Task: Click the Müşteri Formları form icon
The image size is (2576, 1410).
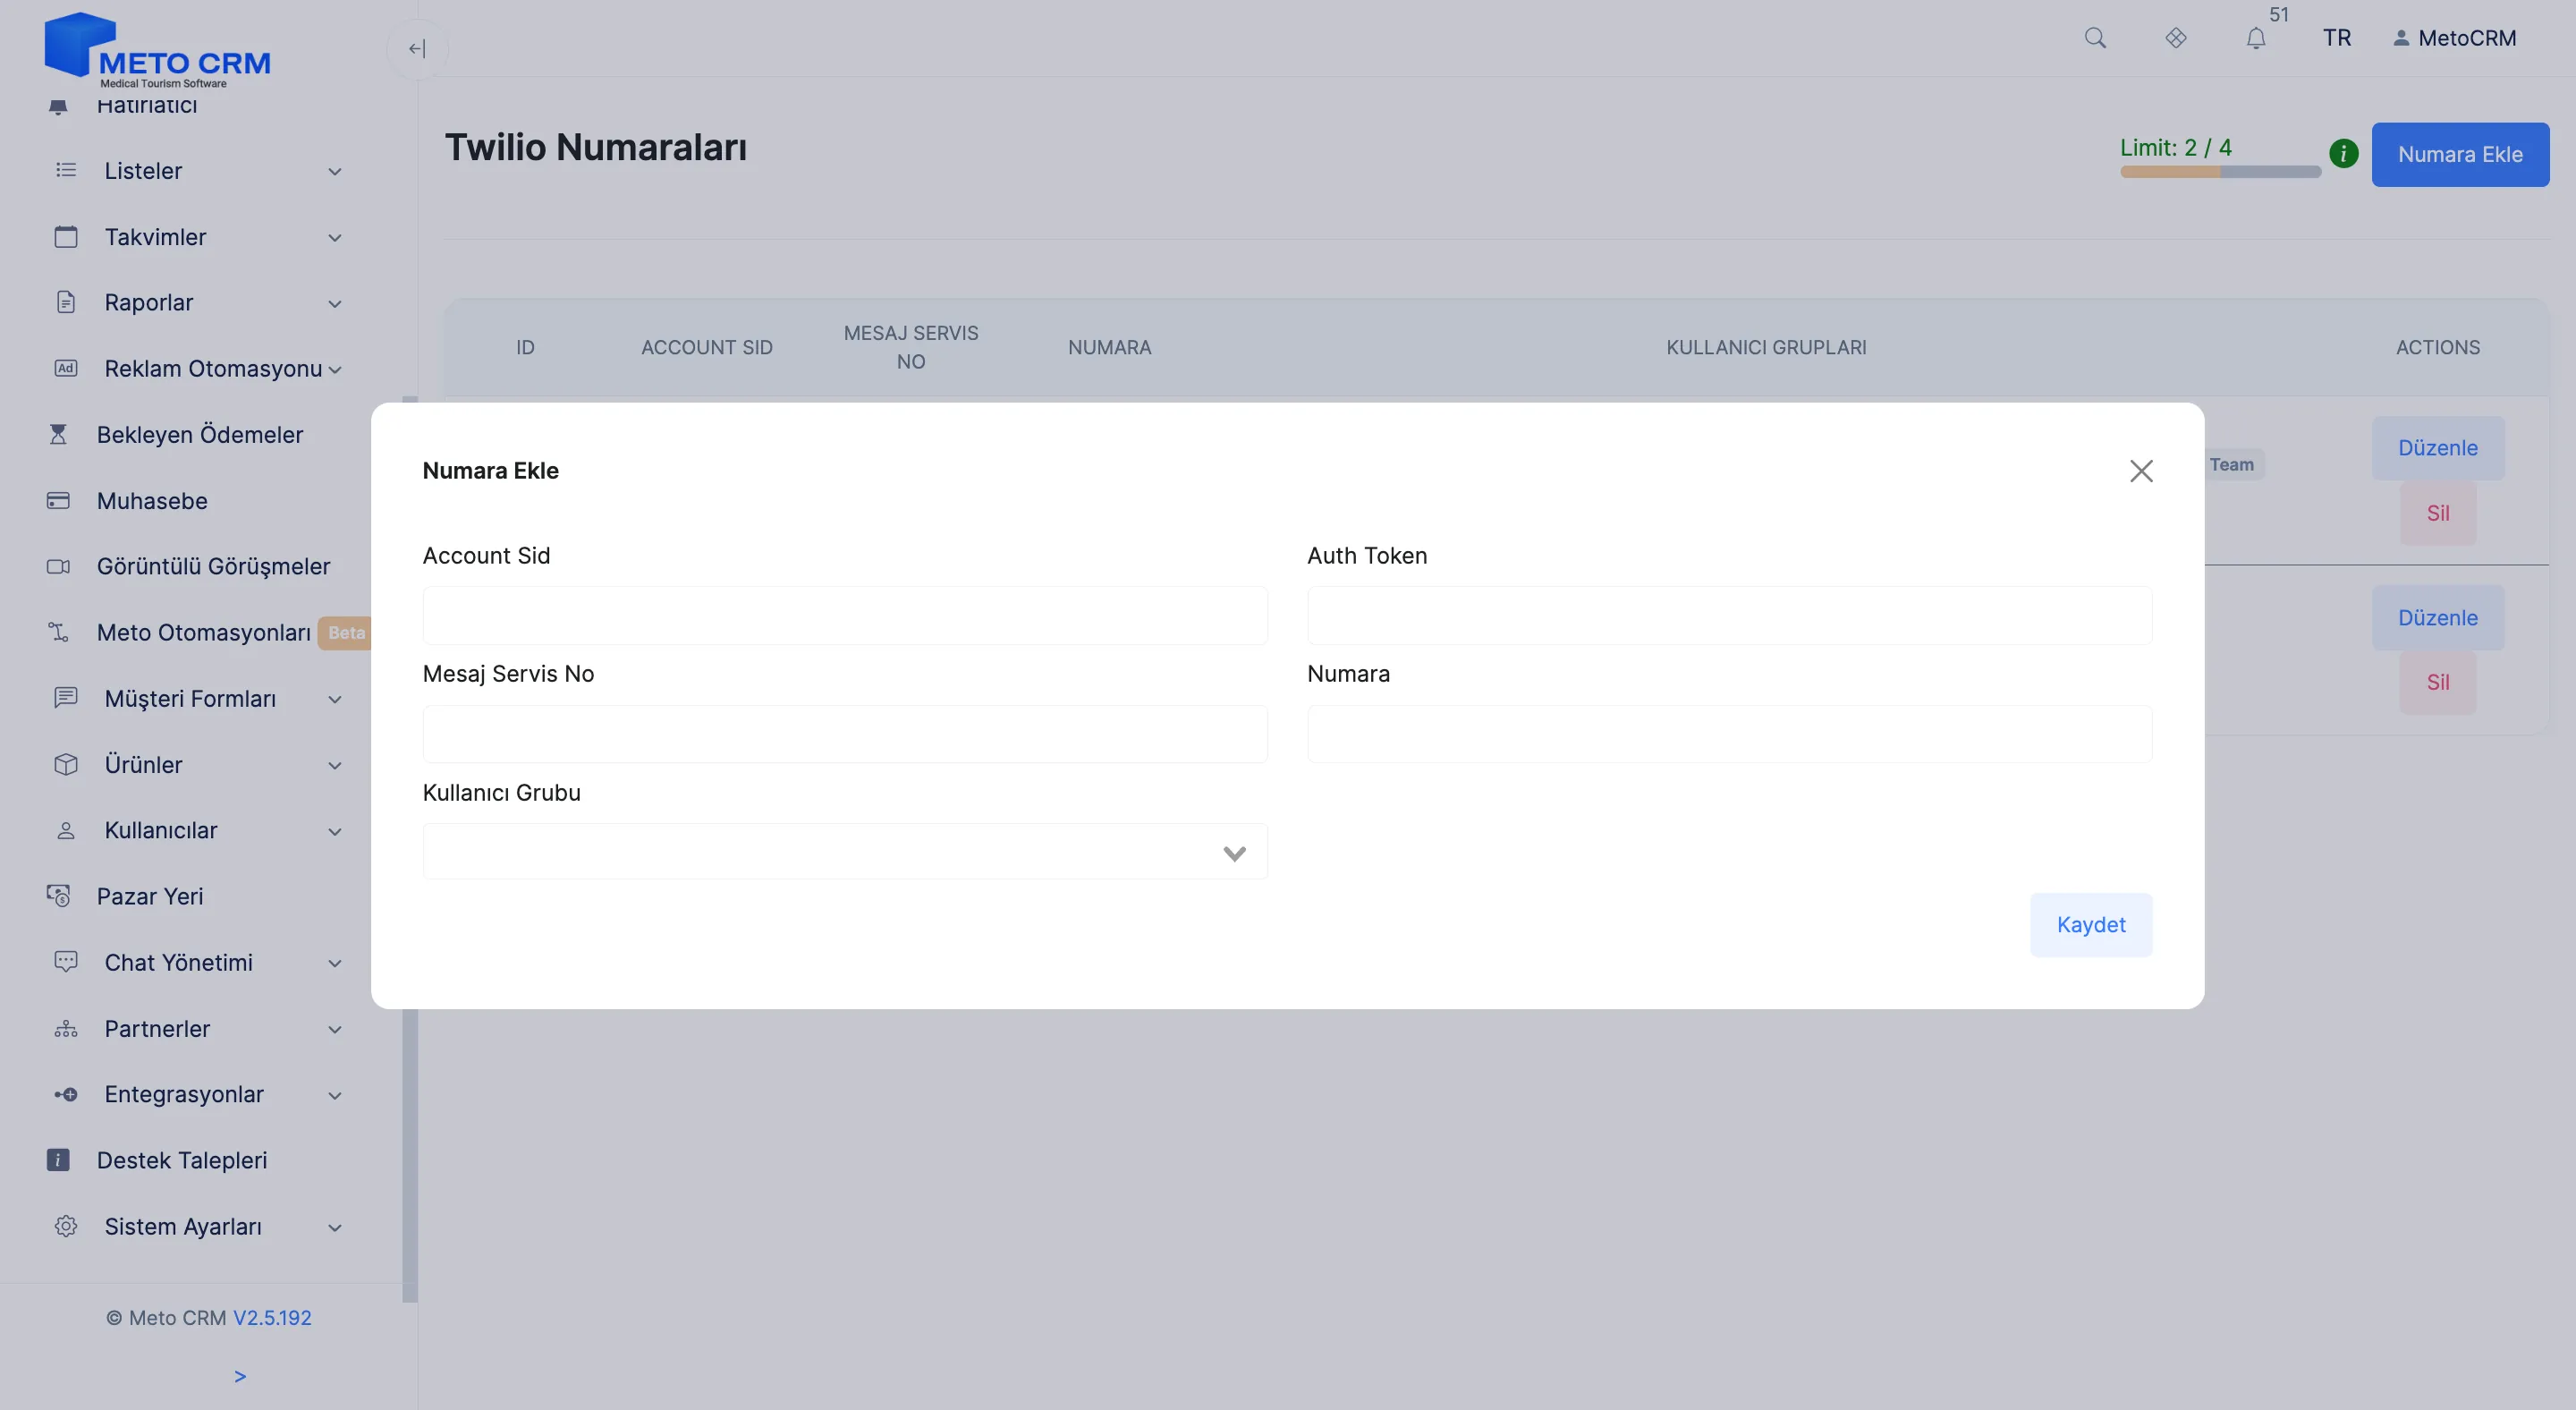Action: point(66,698)
